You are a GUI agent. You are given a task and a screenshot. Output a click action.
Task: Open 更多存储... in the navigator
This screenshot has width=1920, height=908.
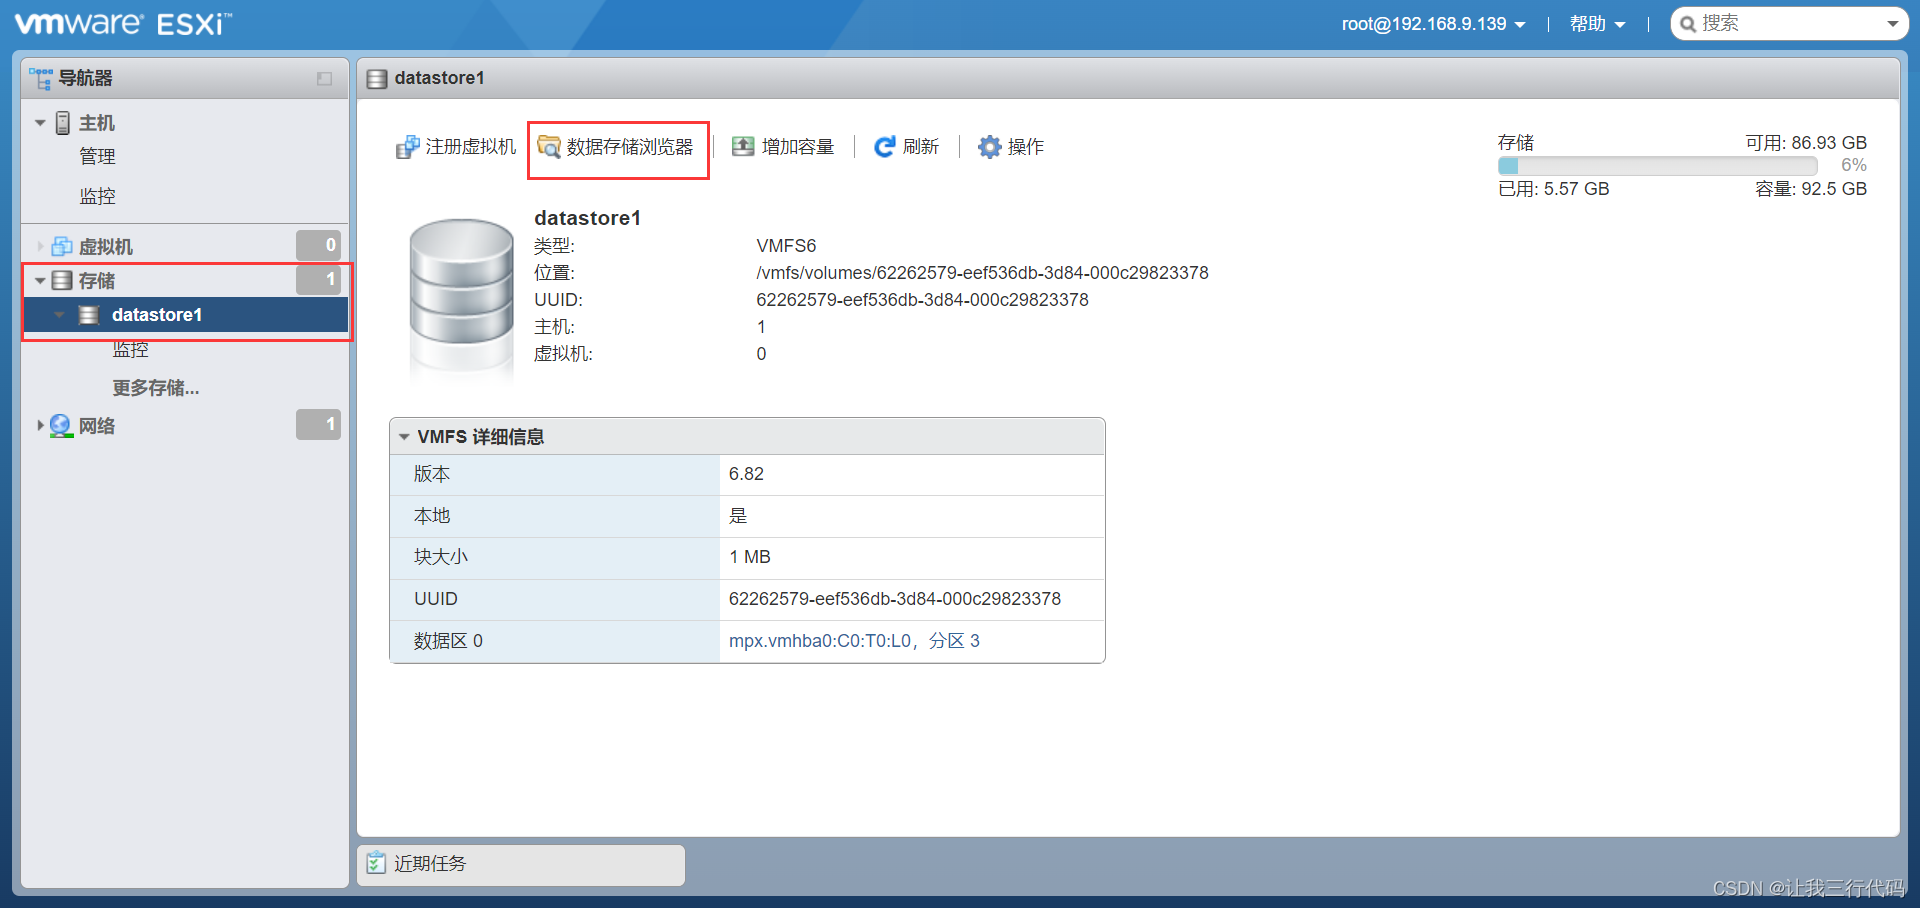[x=156, y=388]
